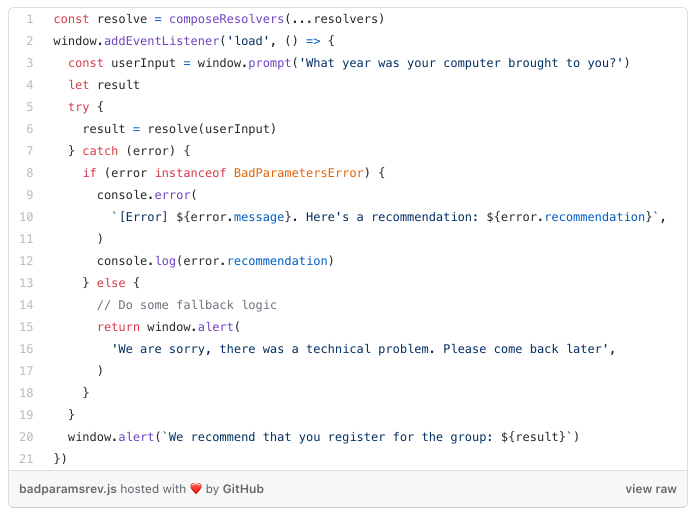Click the 'We are sorry' alert string

tap(360, 349)
